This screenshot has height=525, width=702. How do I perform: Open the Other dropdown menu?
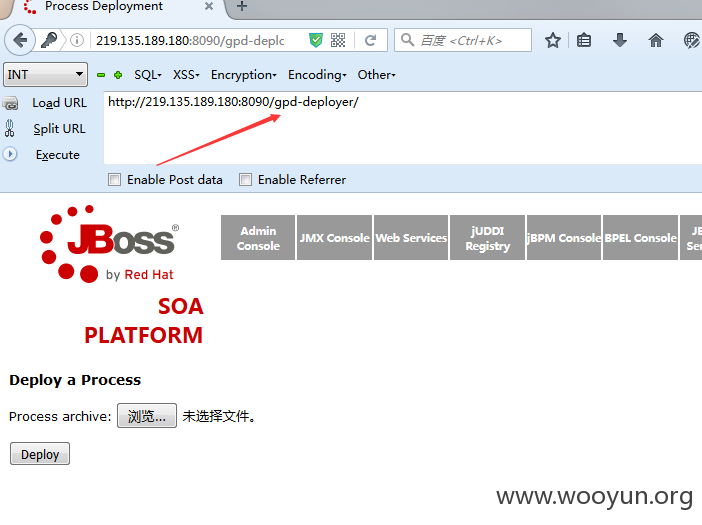coord(377,75)
